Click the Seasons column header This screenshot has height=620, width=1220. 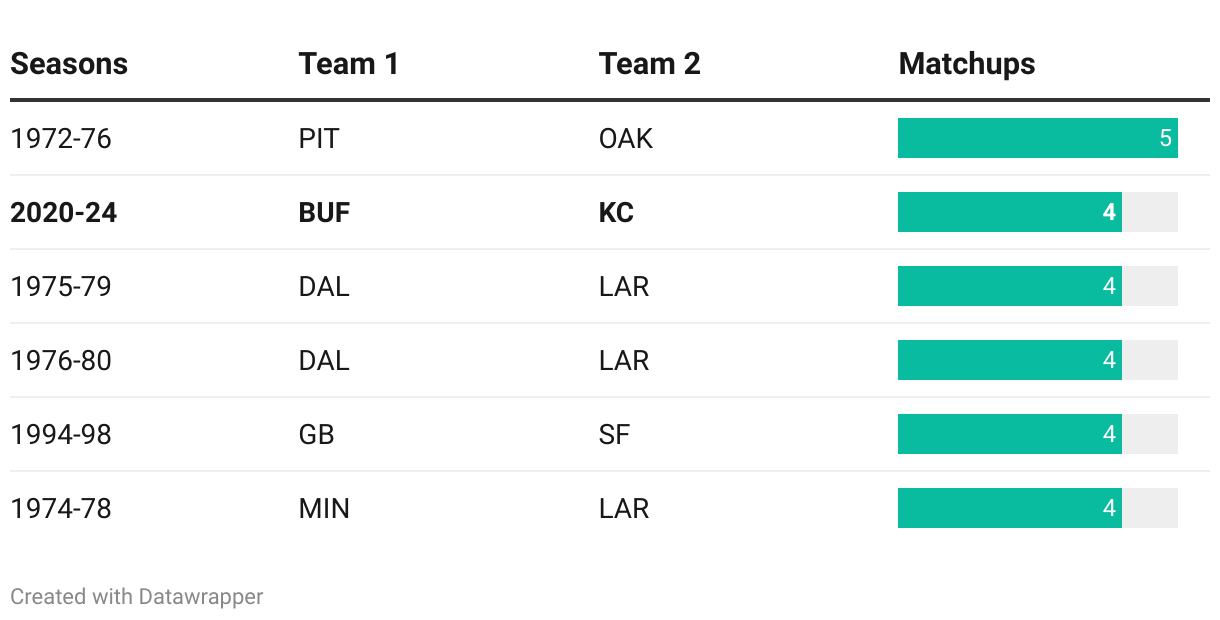[69, 64]
